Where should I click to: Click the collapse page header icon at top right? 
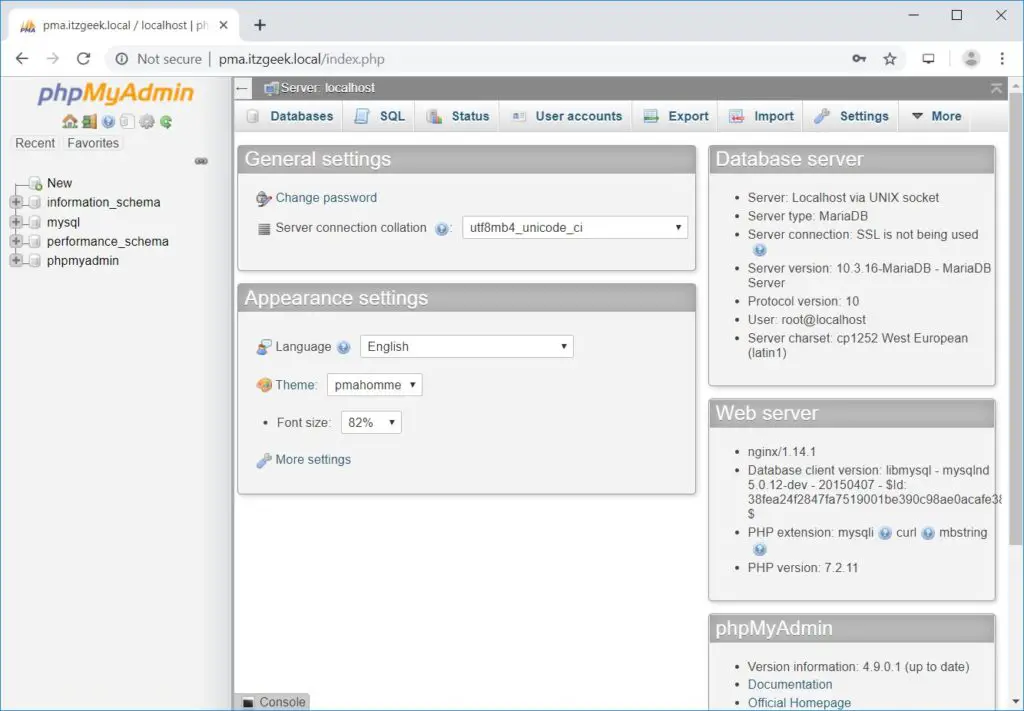(996, 88)
